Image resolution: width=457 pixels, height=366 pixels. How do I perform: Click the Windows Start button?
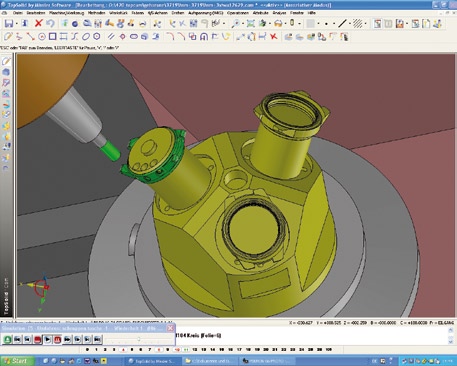[17, 361]
